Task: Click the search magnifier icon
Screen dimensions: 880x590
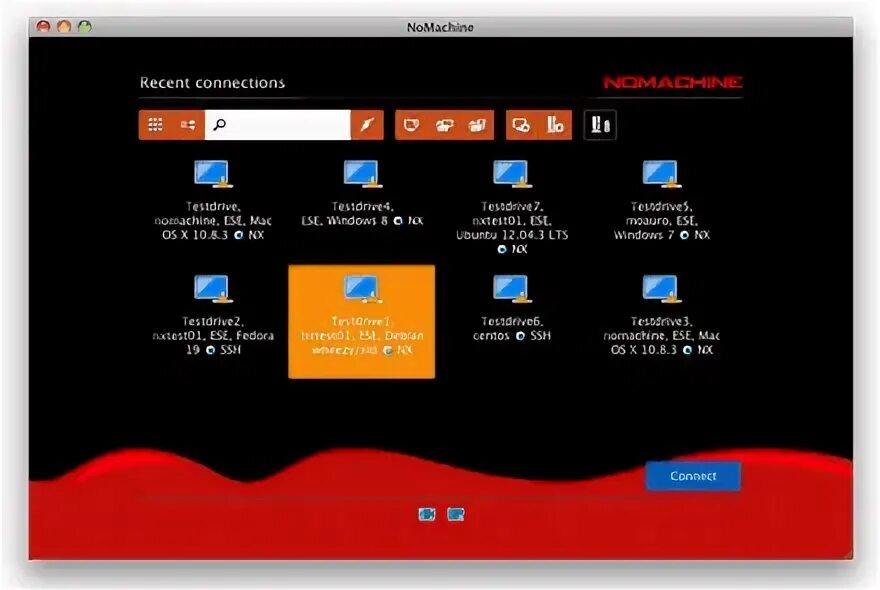Action: 220,124
